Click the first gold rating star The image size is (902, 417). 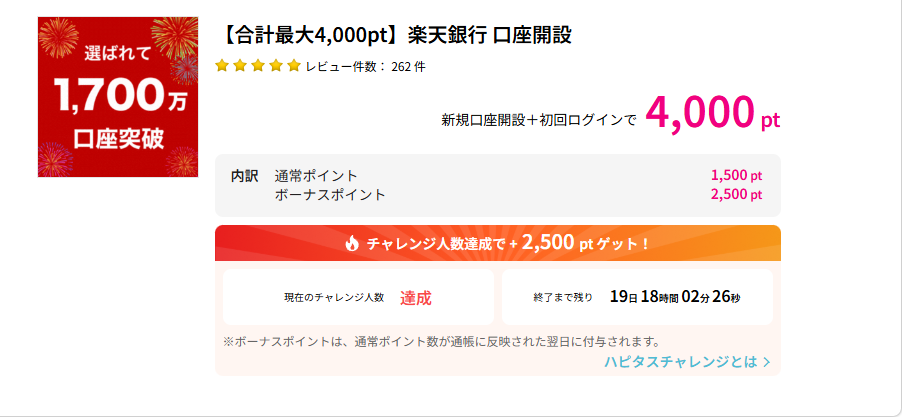222,66
